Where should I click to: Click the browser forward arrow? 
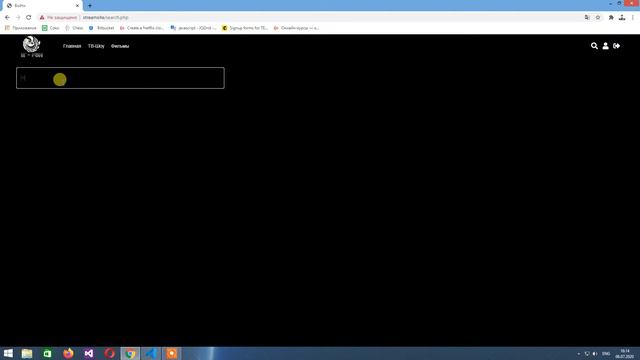click(x=18, y=18)
